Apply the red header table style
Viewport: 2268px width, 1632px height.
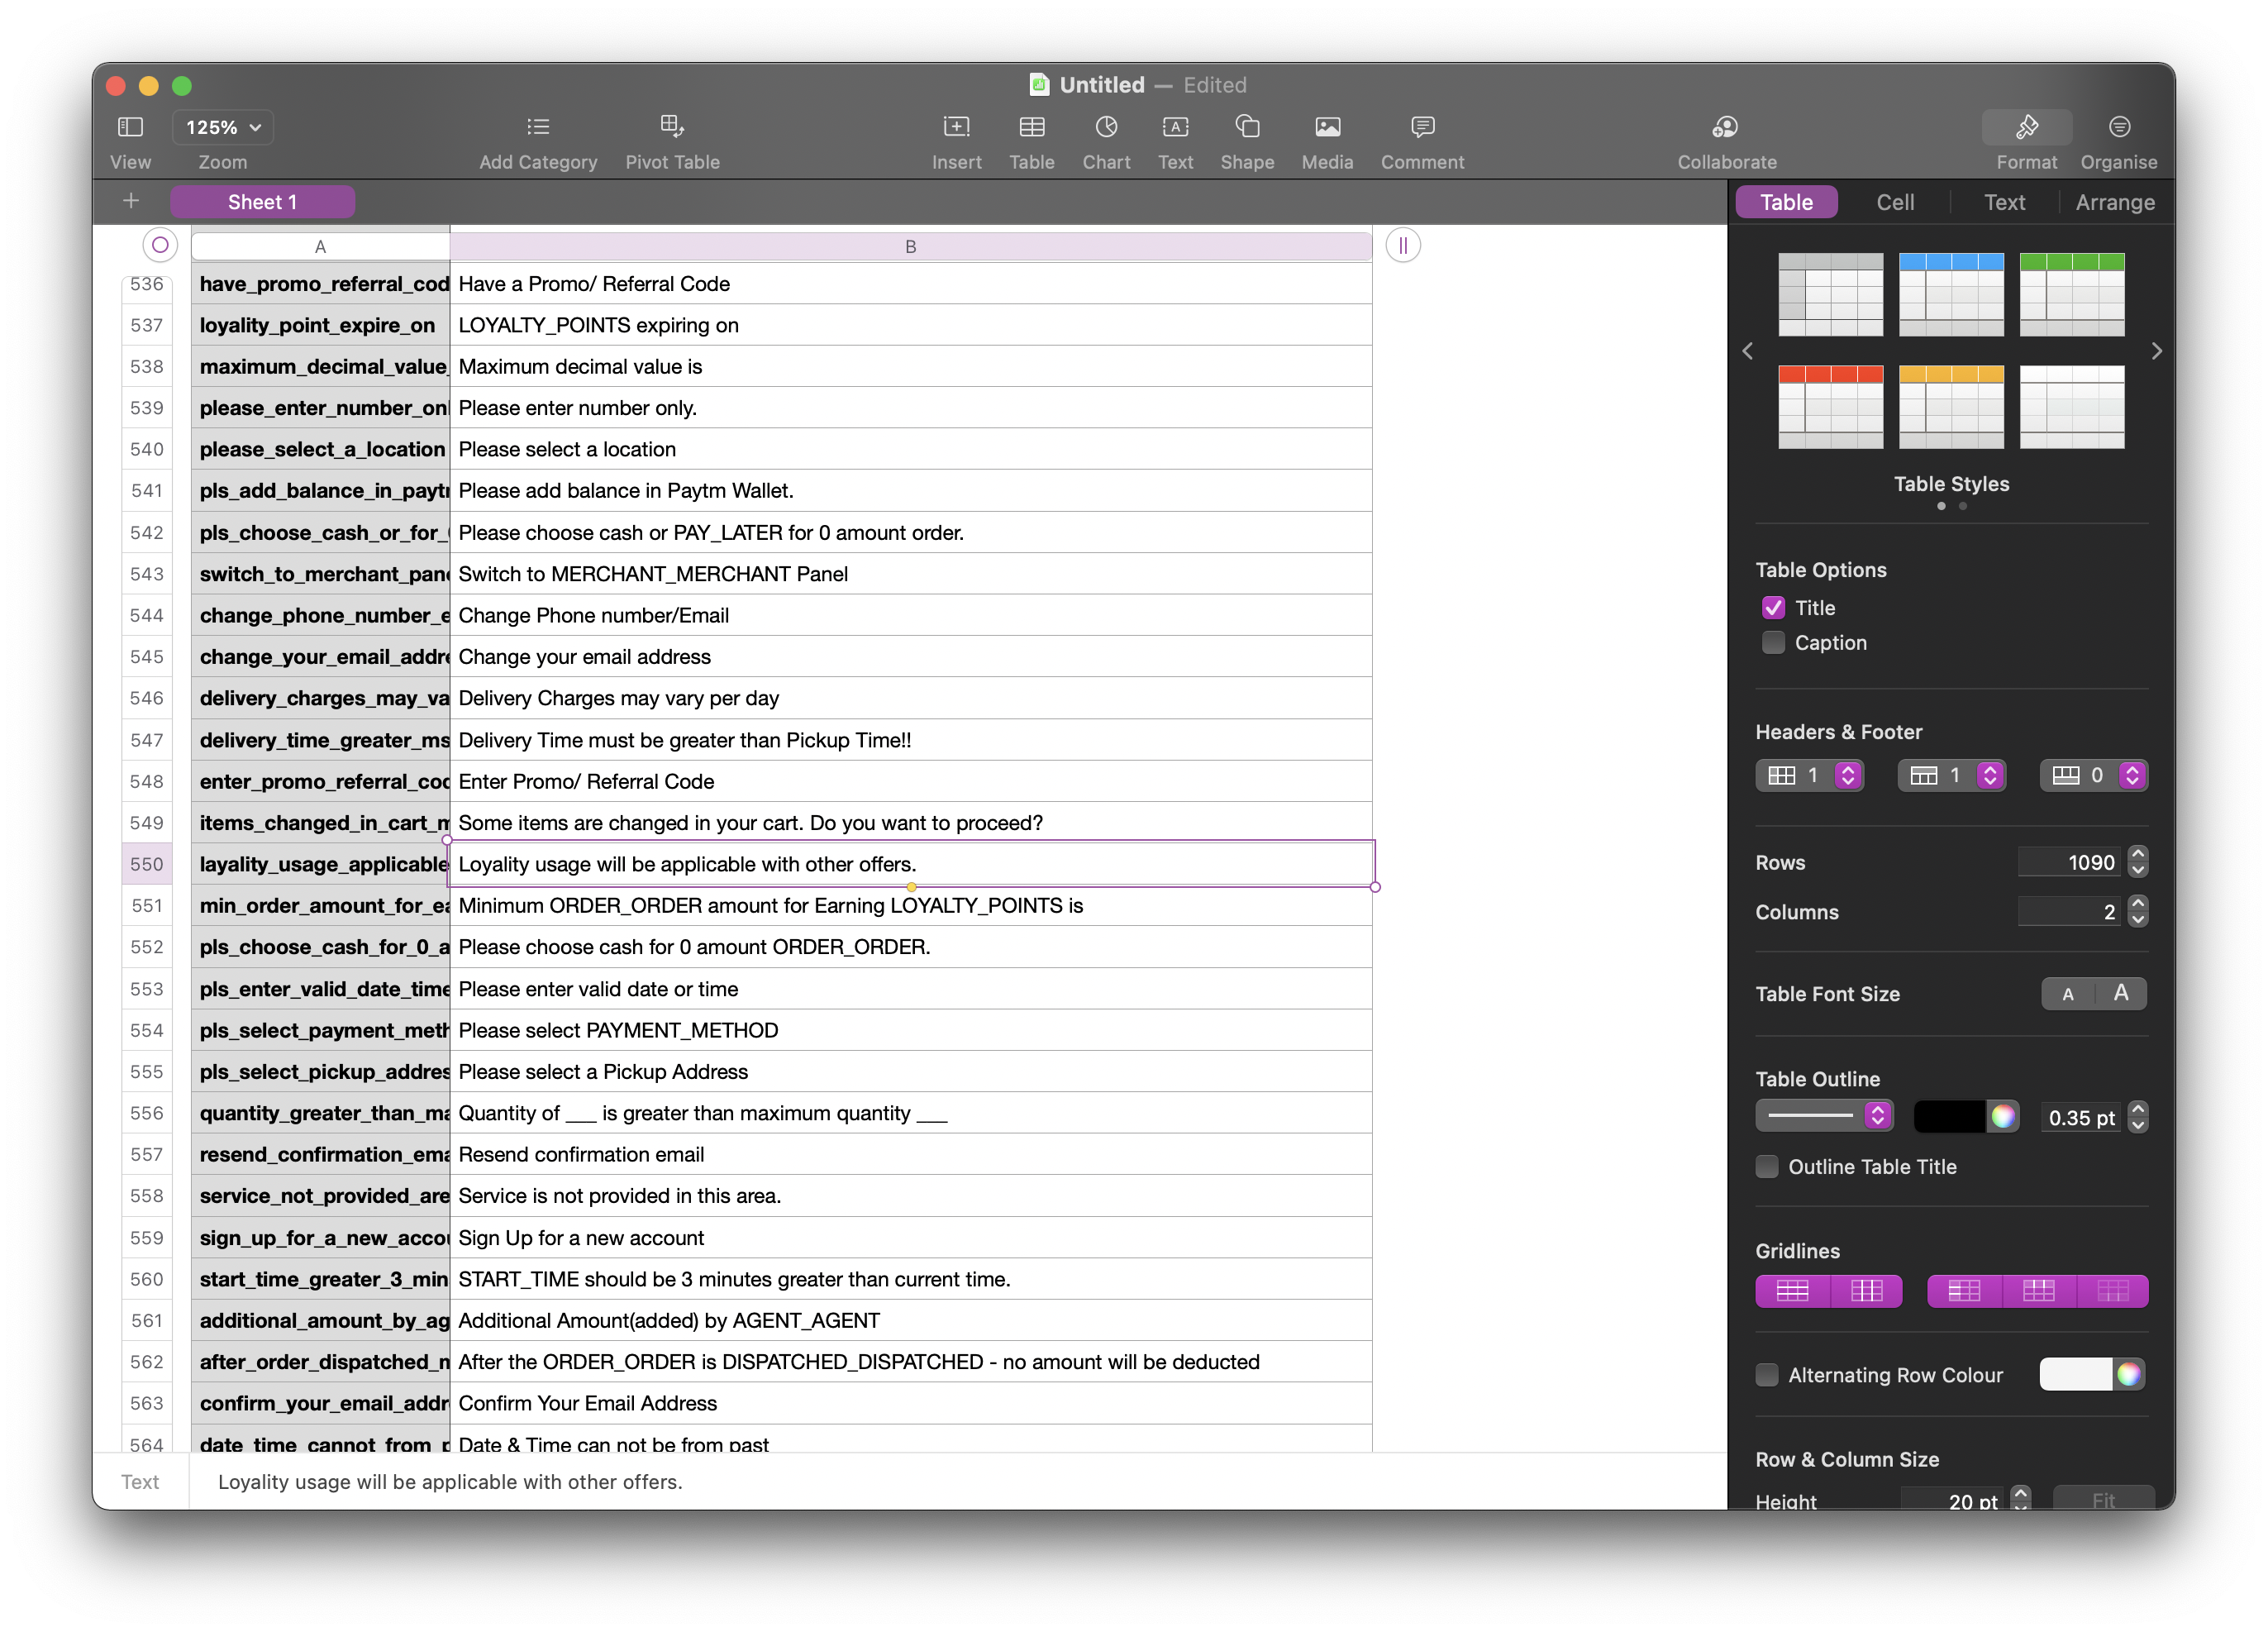coord(1830,407)
